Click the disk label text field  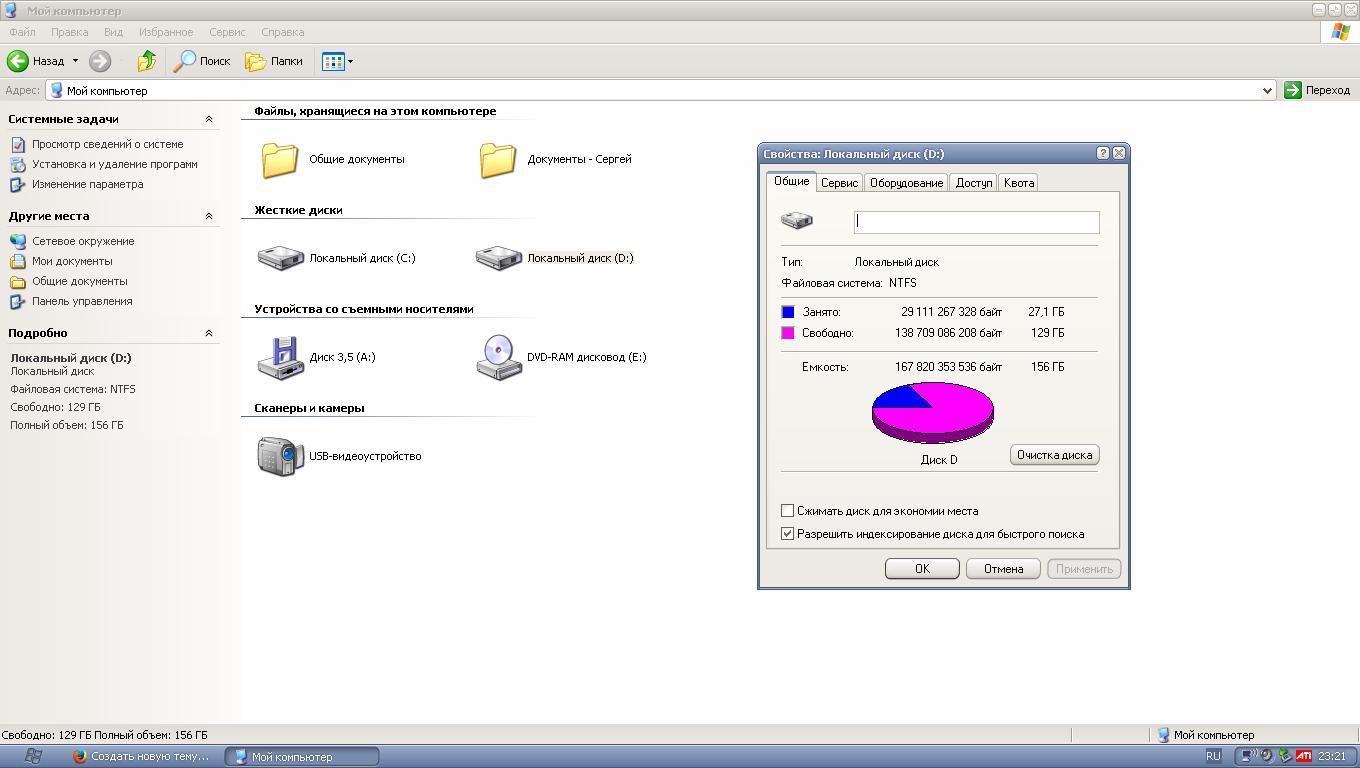[976, 222]
